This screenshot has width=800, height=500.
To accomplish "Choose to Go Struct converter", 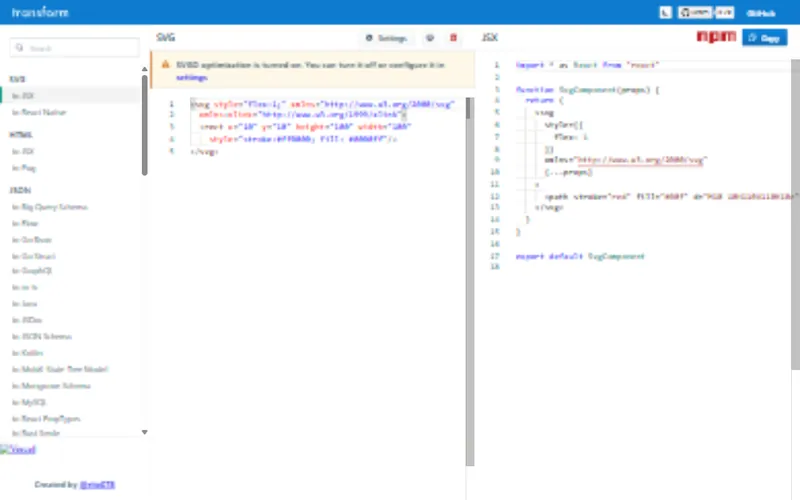I will (x=70, y=256).
